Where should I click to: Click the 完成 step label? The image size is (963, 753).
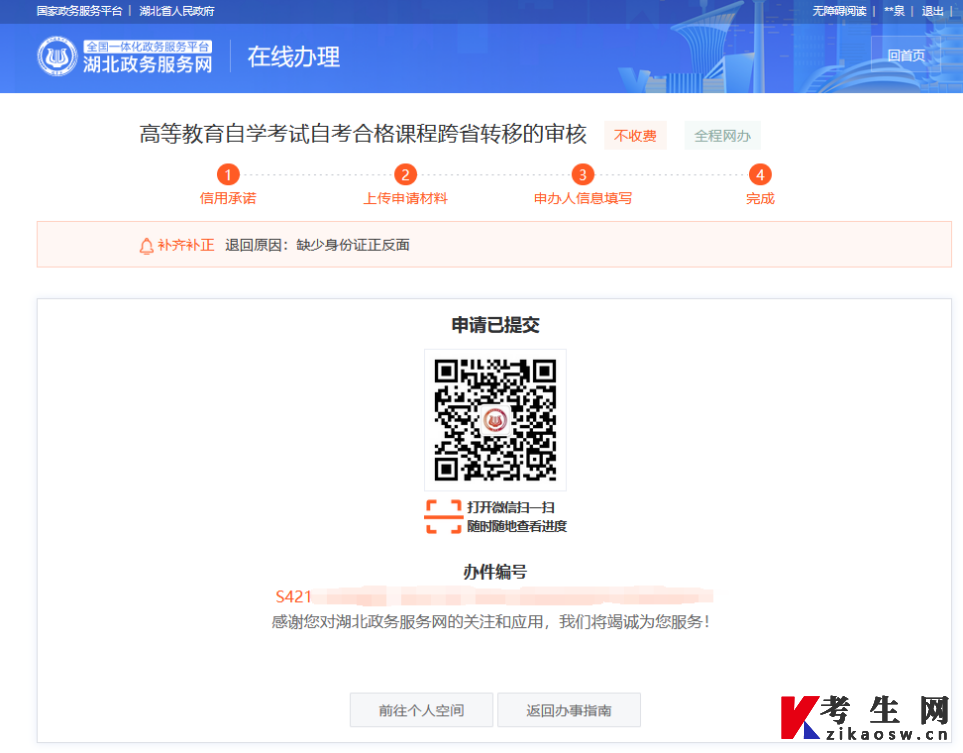(x=760, y=198)
